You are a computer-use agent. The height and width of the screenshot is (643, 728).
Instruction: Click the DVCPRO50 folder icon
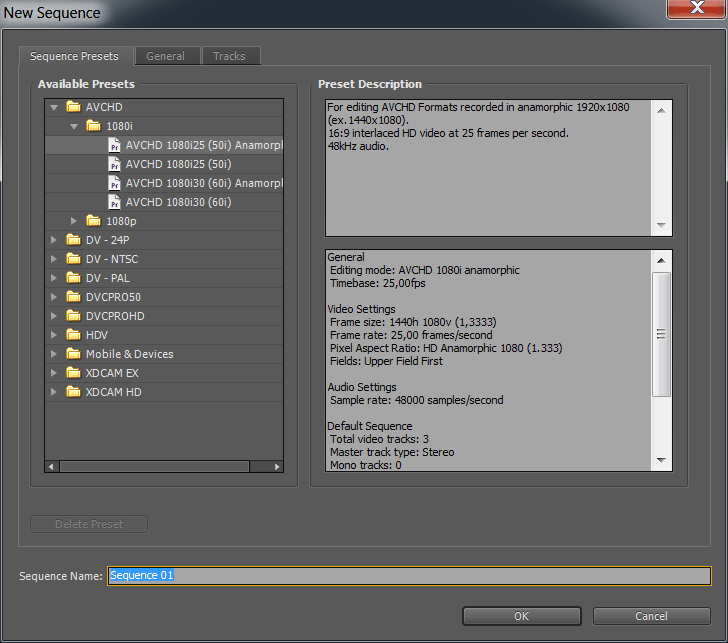[x=73, y=297]
